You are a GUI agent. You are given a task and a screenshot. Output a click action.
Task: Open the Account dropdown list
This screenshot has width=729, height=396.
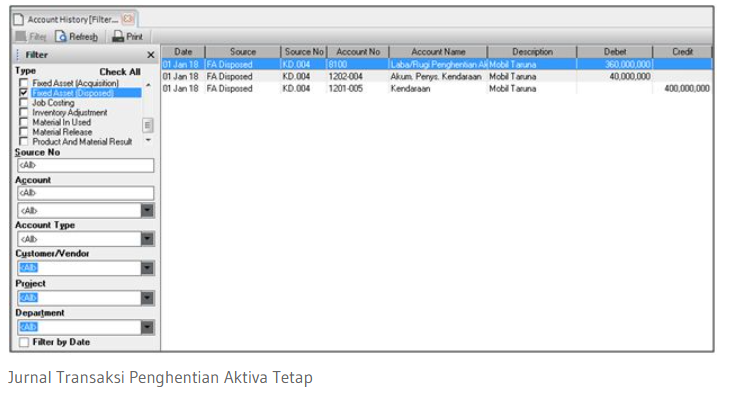(147, 211)
